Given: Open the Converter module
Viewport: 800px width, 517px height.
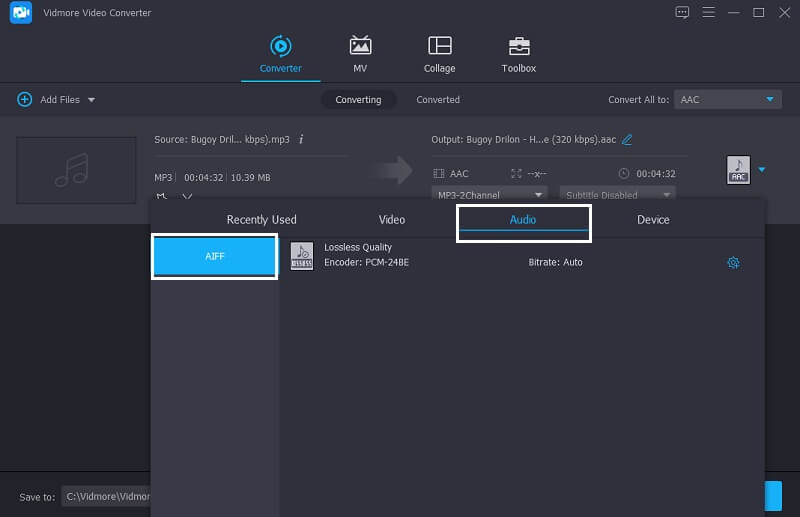Looking at the screenshot, I should (x=280, y=54).
